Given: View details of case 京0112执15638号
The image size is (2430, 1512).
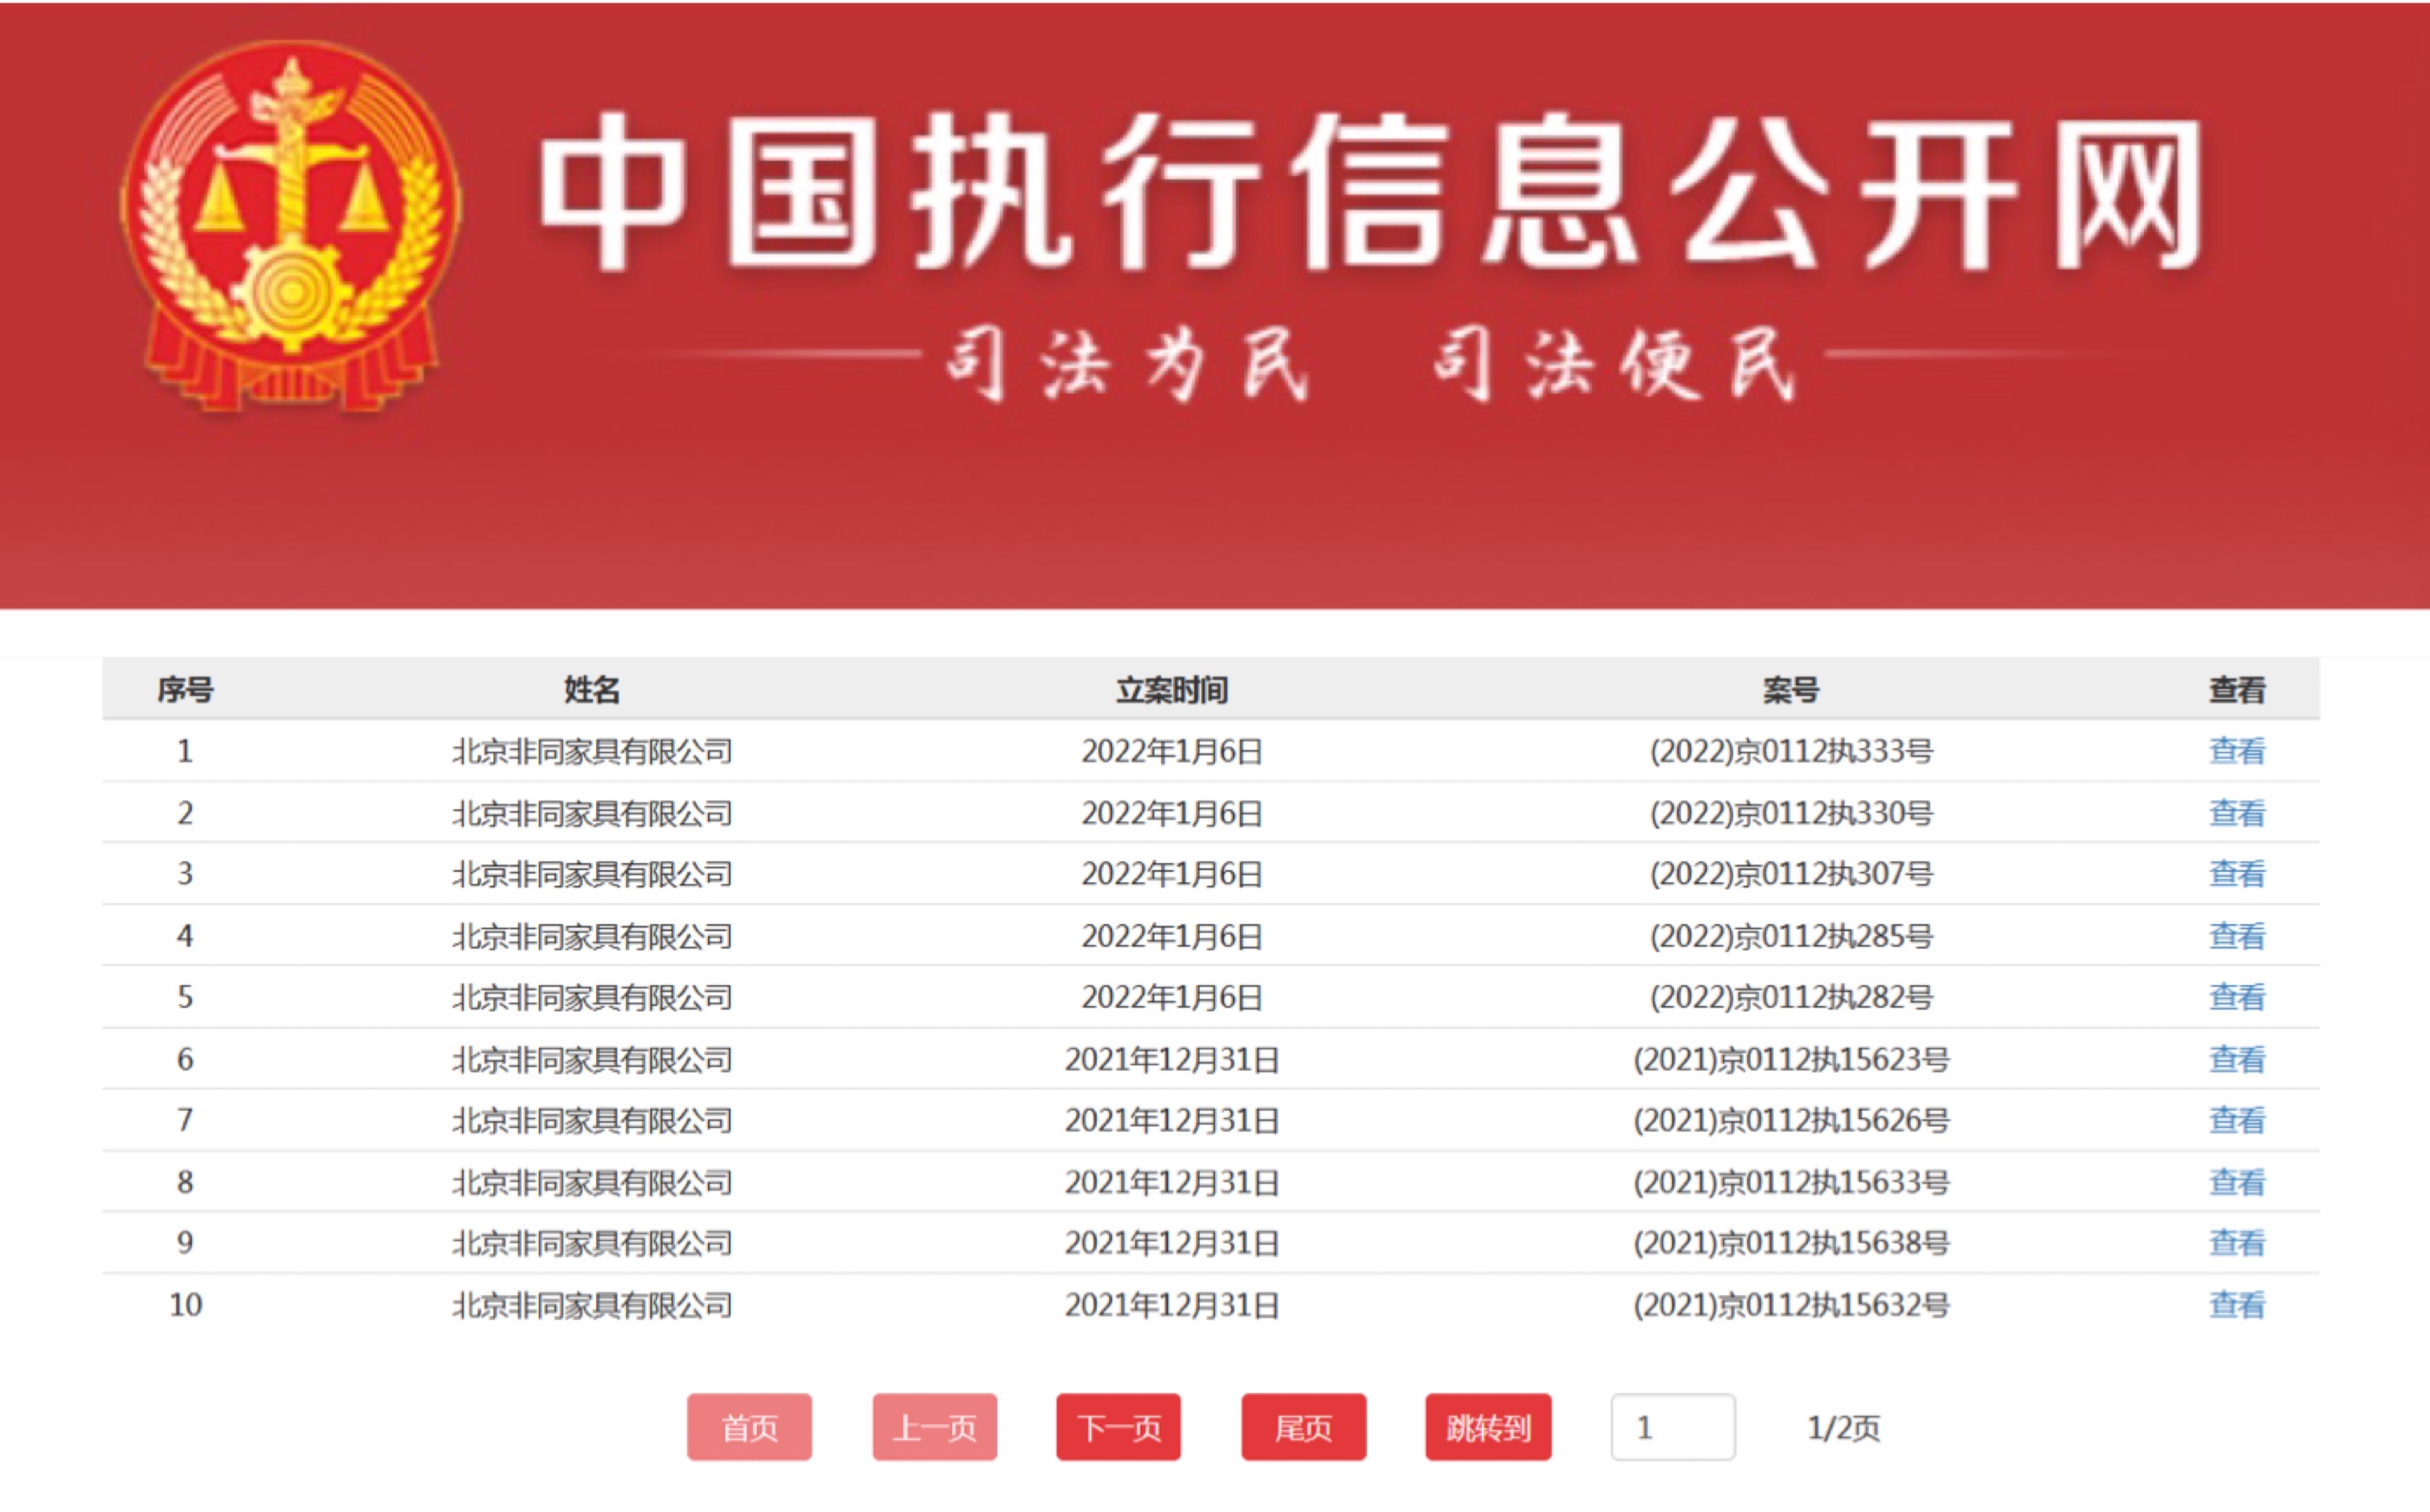Looking at the screenshot, I should pos(2237,1243).
